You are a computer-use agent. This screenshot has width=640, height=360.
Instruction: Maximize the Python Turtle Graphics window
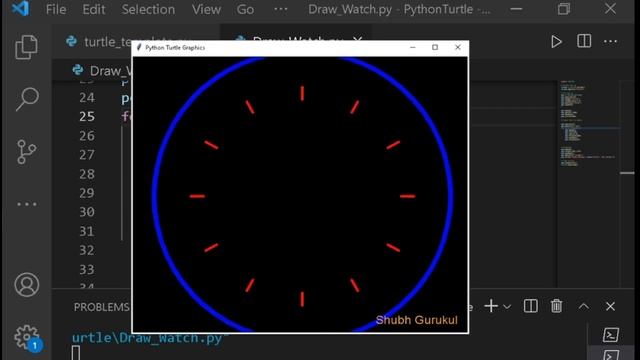(x=435, y=47)
